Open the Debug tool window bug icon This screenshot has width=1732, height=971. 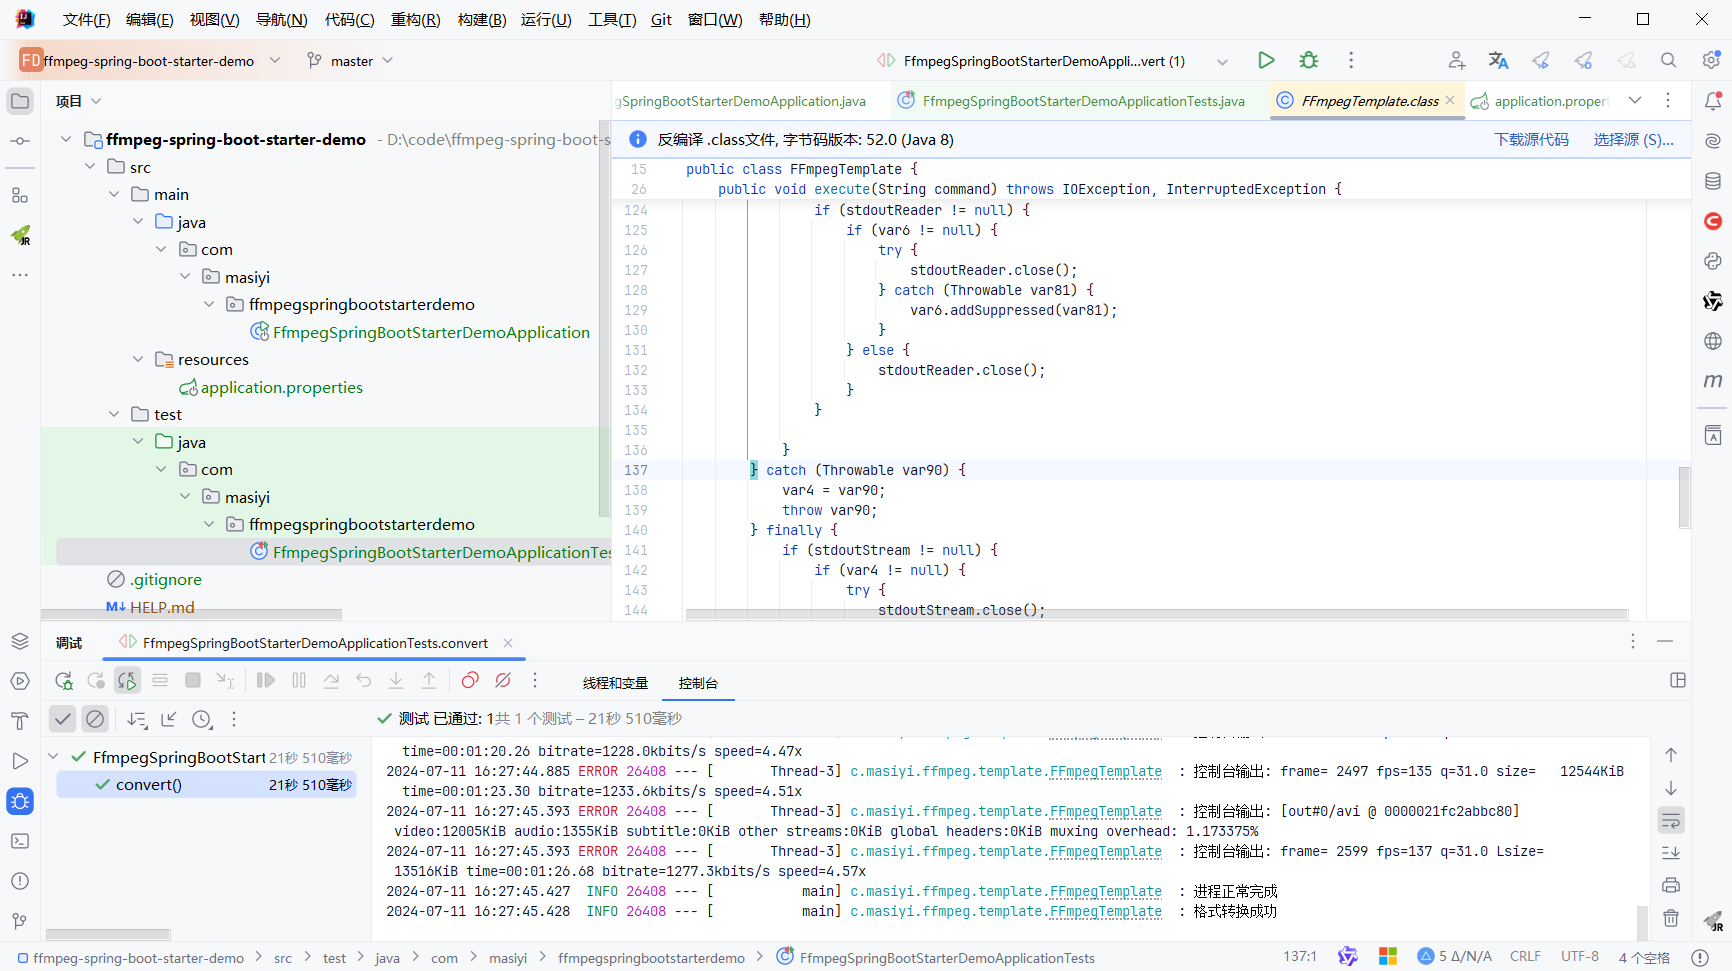pos(20,801)
